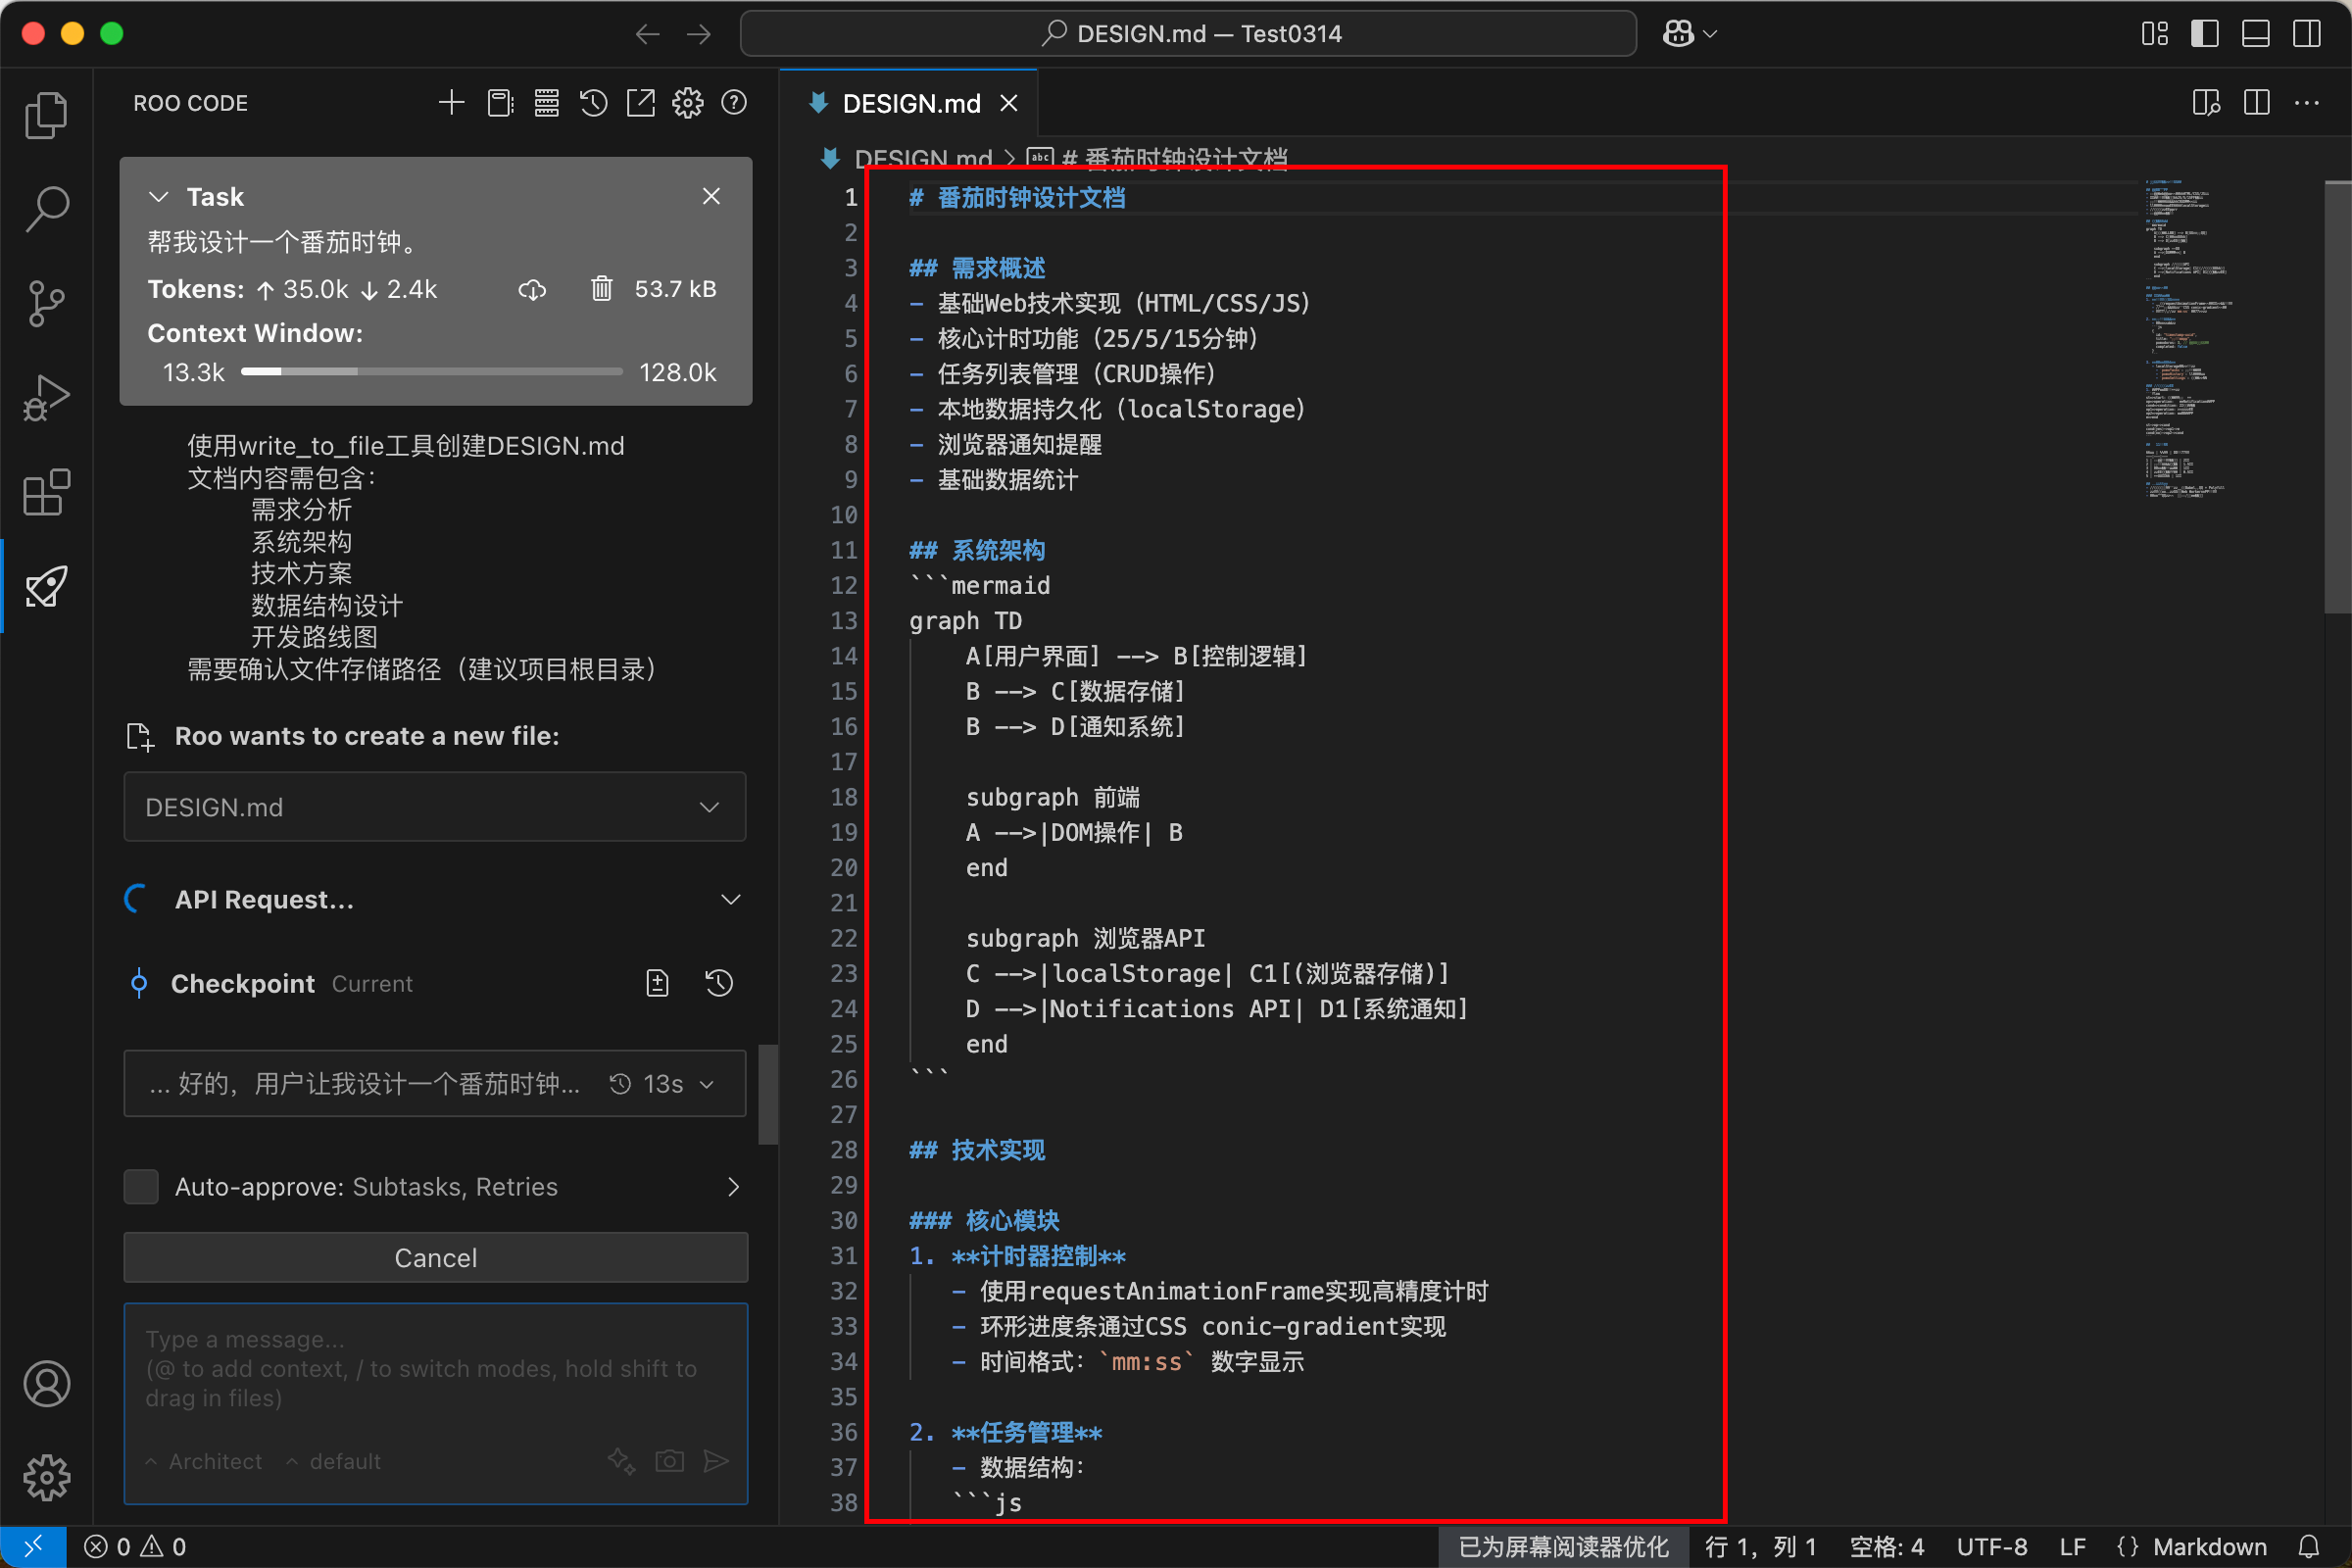This screenshot has width=2352, height=1568.
Task: Click Markdown language mode in status bar
Action: [2208, 1547]
